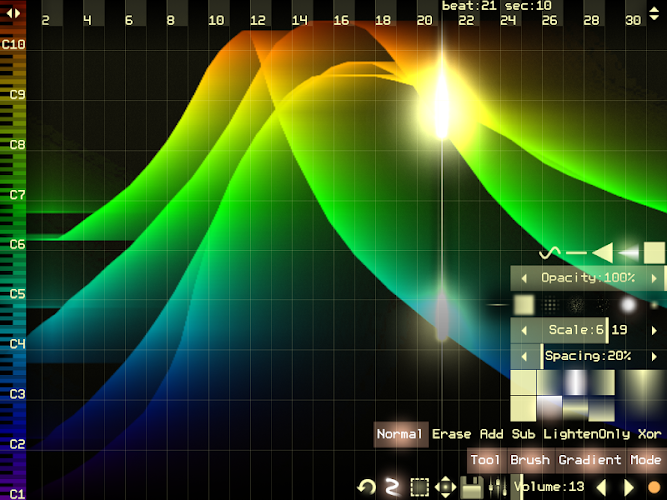Choose the thin horizontal line brush
Viewport: 667px width, 500px height.
point(498,305)
